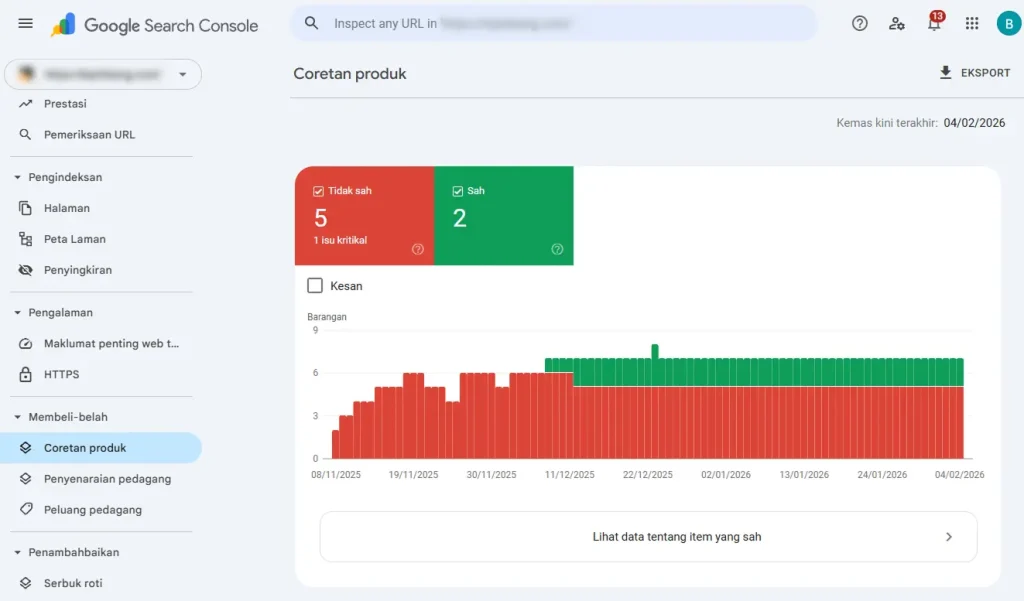Collapse the Membeli-belah section
This screenshot has width=1024, height=601.
[18, 417]
